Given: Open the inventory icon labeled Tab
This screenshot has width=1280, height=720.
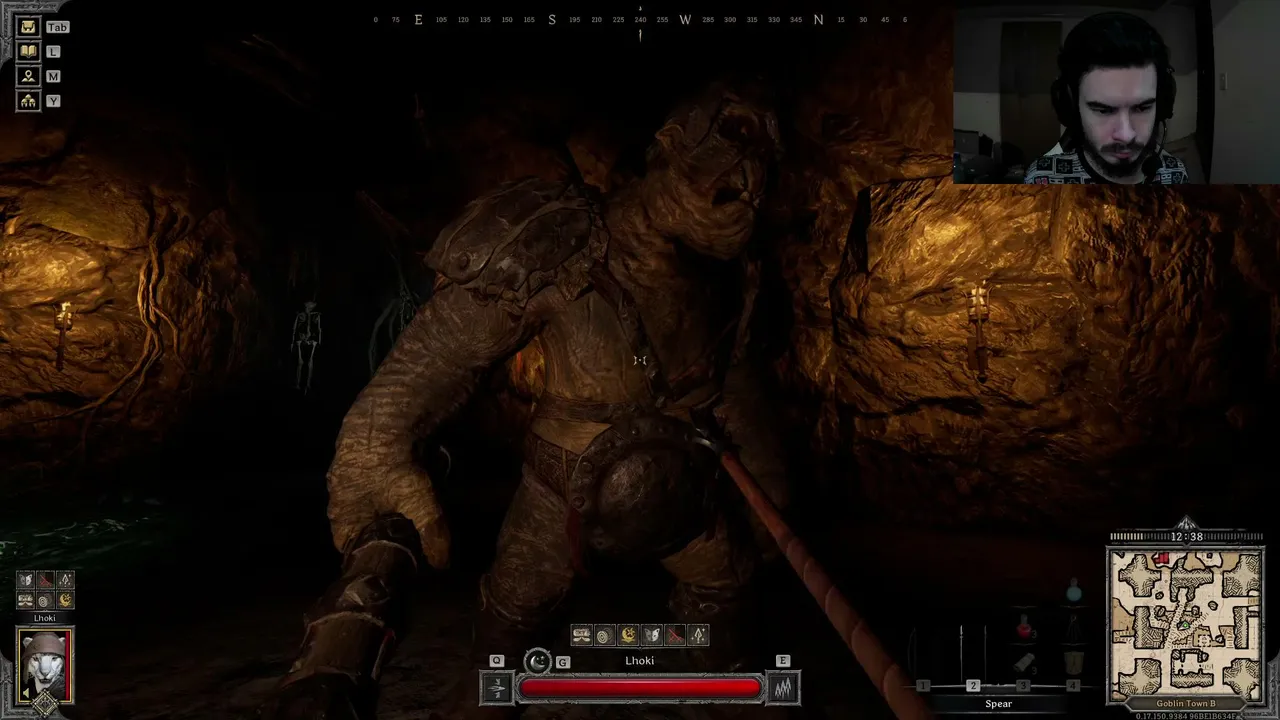Looking at the screenshot, I should pyautogui.click(x=28, y=27).
